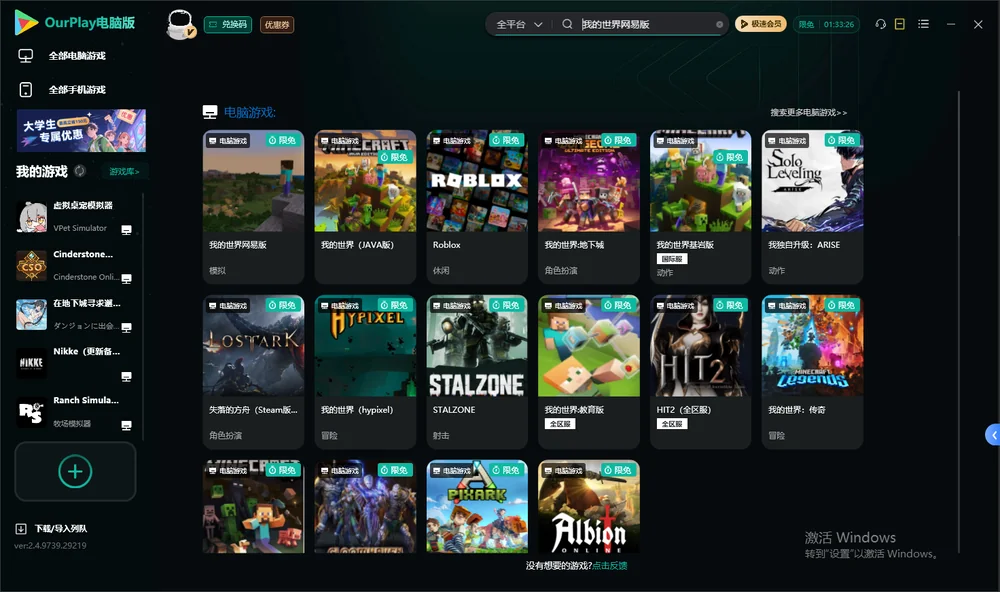
Task: Click 国际服 tag on 我的世界基岩版
Action: (x=672, y=258)
